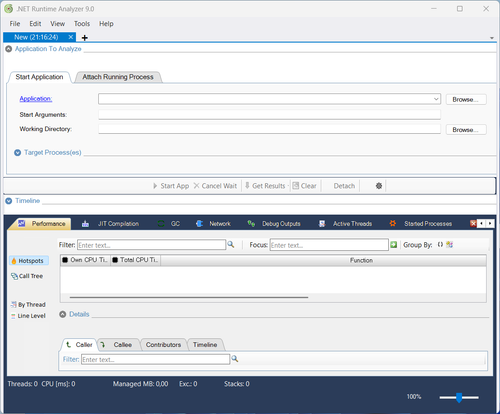Click the Clear toolbar button

[x=304, y=186]
